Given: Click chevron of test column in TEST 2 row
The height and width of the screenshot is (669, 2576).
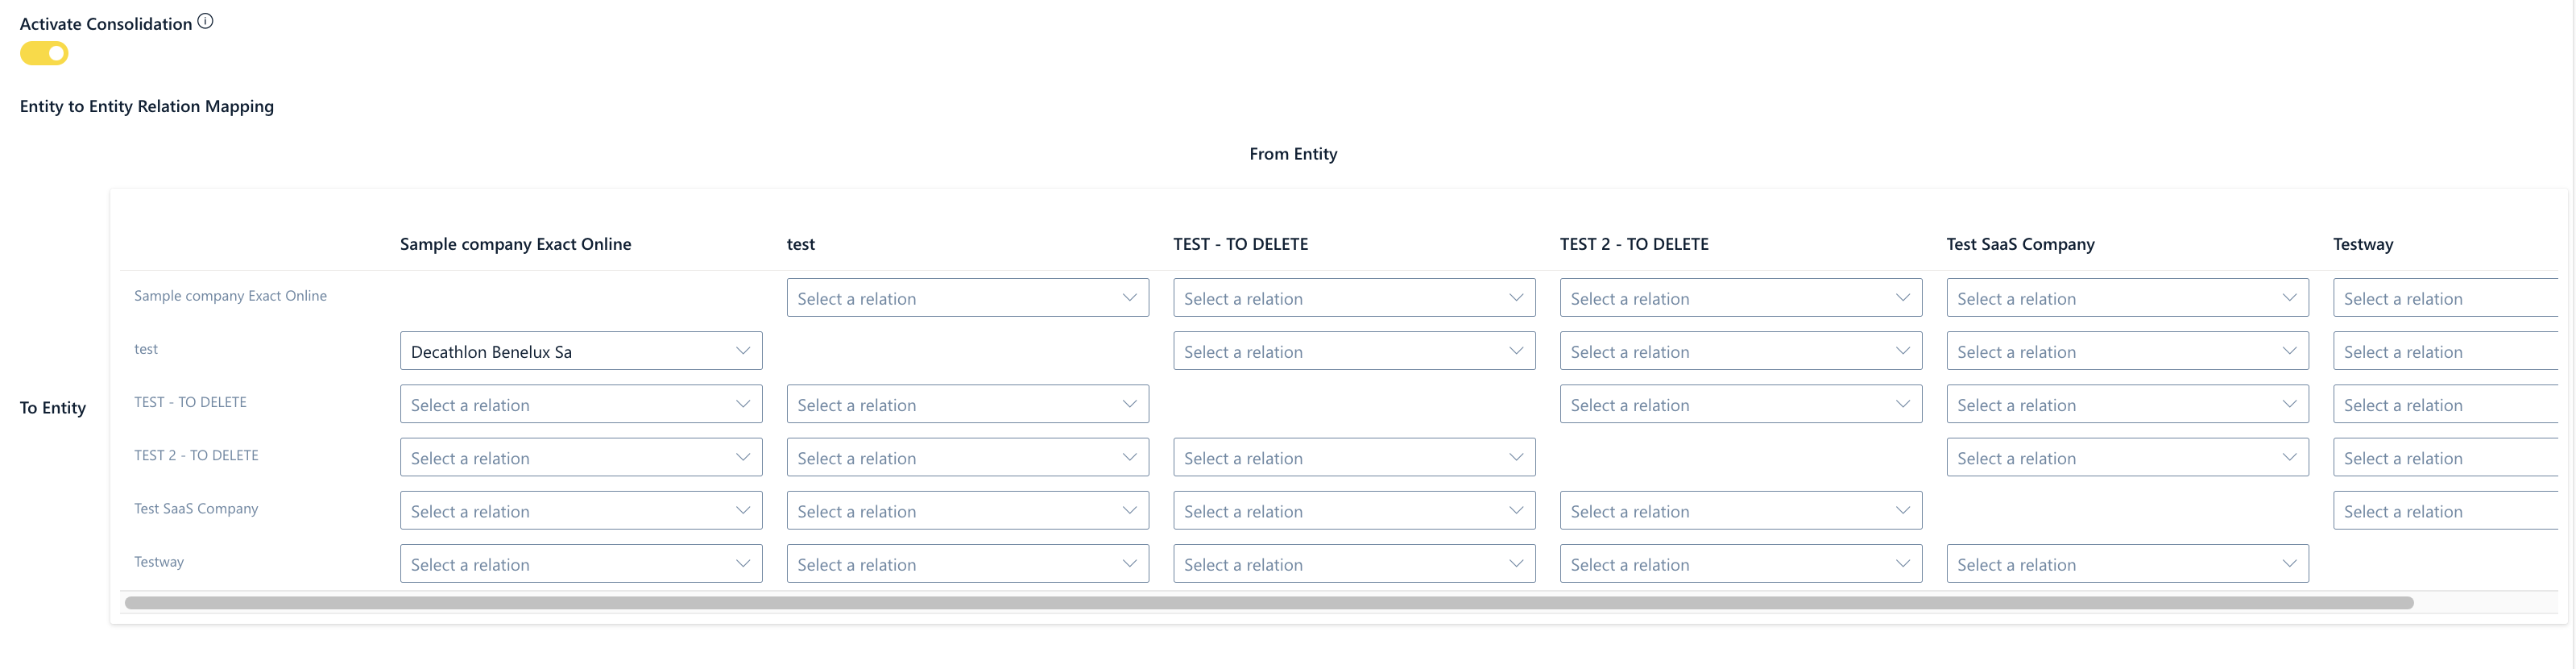Looking at the screenshot, I should click(x=1129, y=457).
